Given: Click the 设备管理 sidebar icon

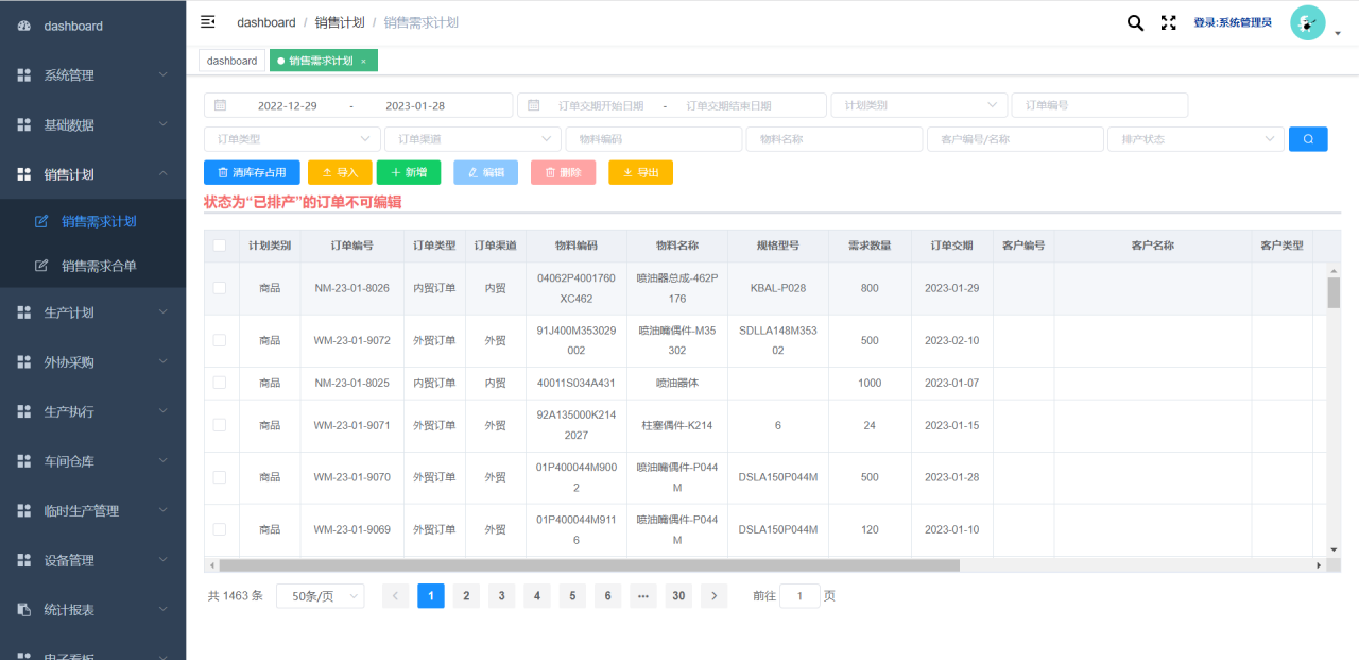Looking at the screenshot, I should [22, 559].
